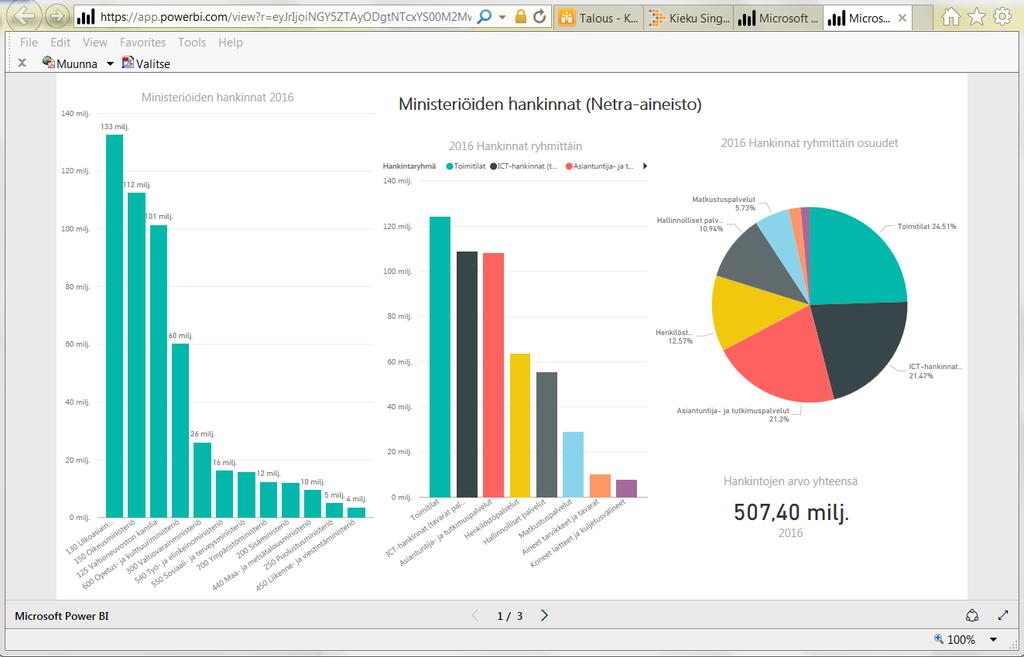Open the browser Home icon
The image size is (1024, 657).
tap(951, 16)
